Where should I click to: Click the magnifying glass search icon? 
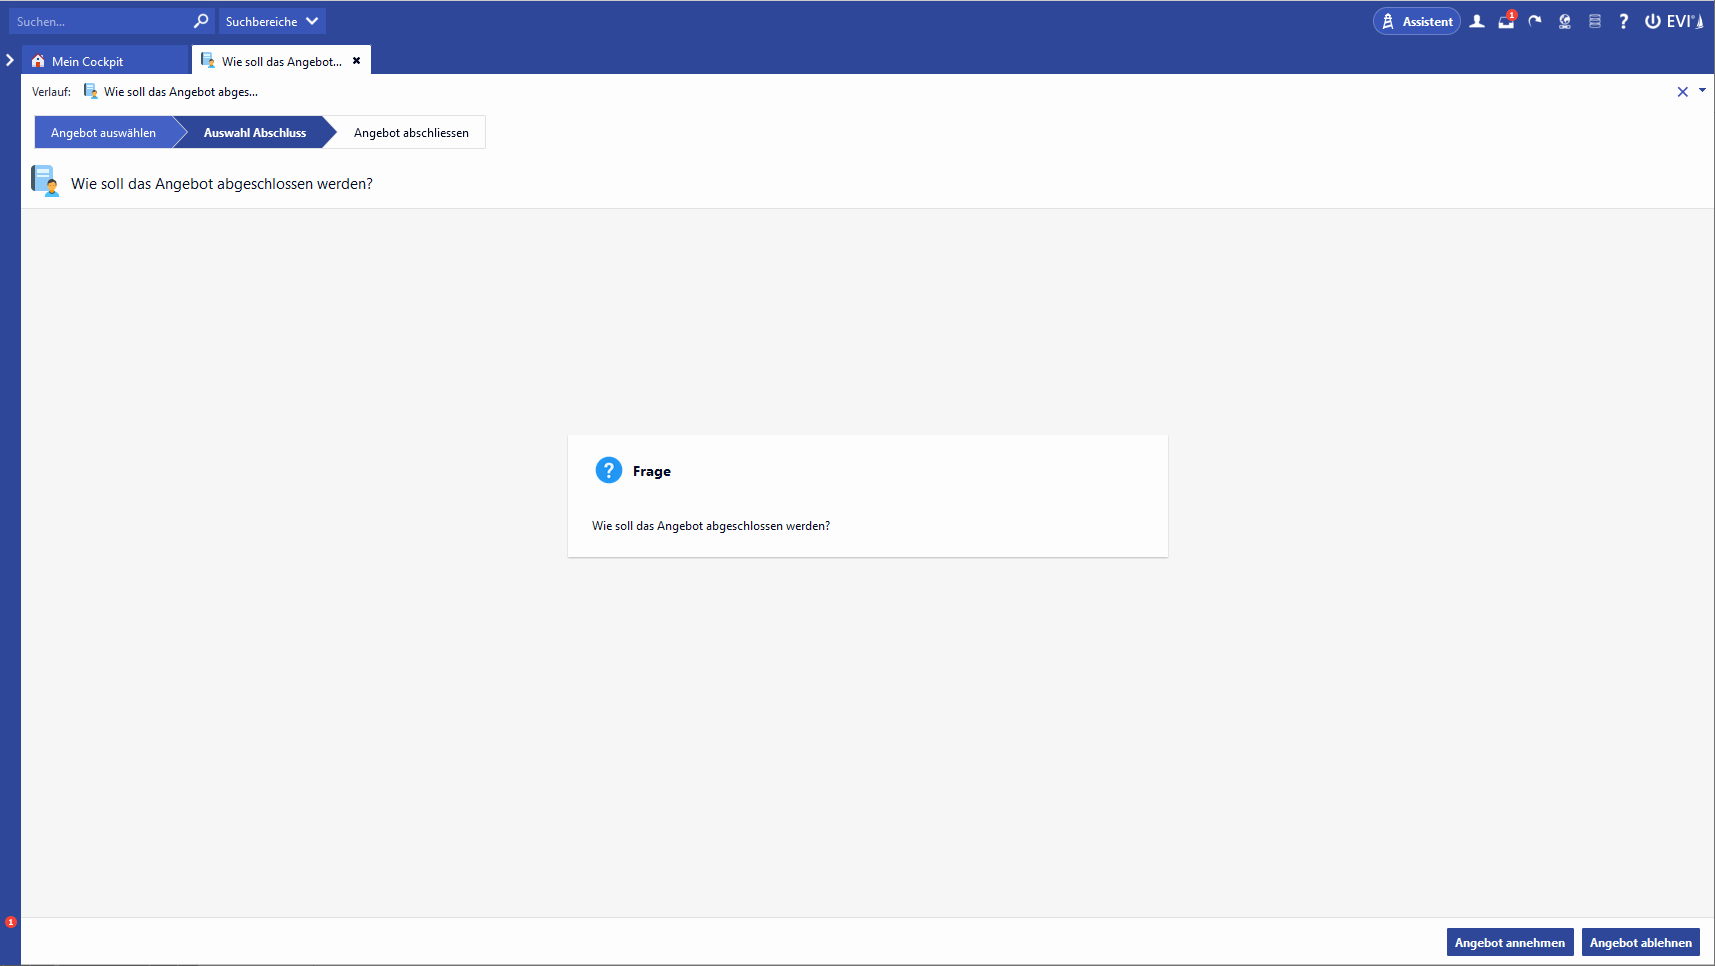click(201, 21)
